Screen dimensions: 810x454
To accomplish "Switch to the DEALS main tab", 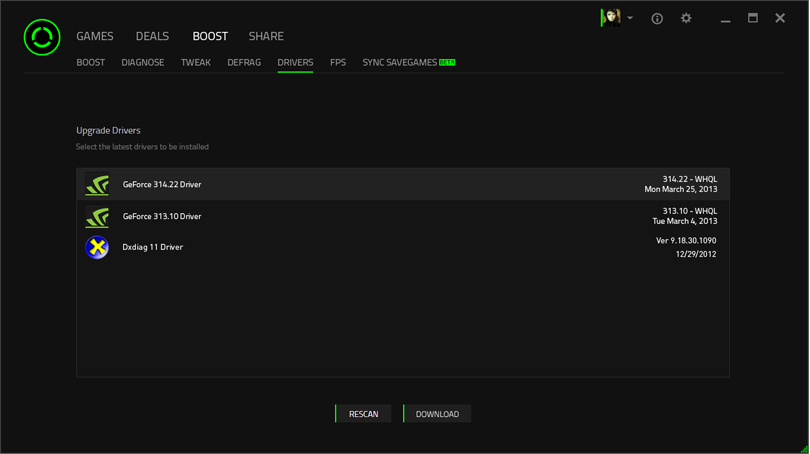I will (x=152, y=36).
